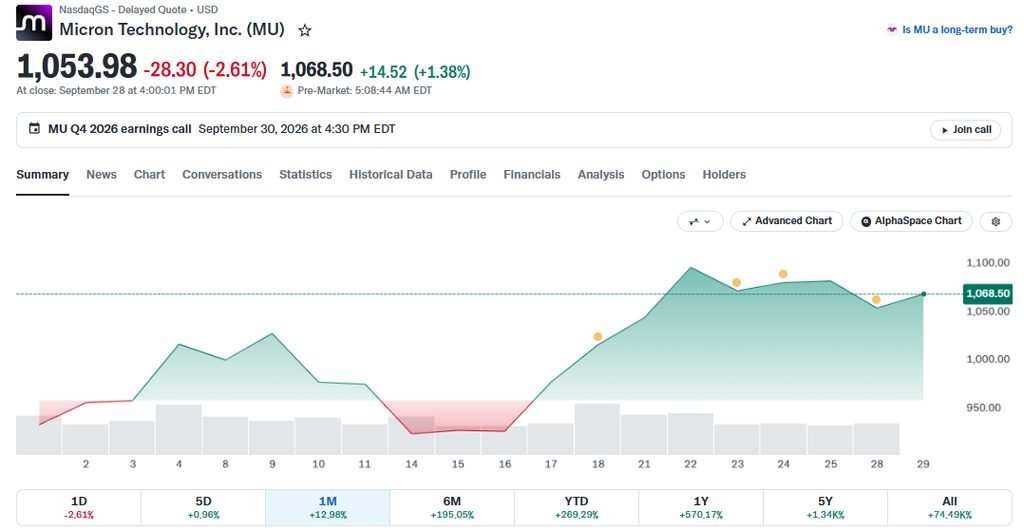Click the MU Q4 2026 earnings call text
Viewport: 1024px width, 530px height.
pos(120,129)
